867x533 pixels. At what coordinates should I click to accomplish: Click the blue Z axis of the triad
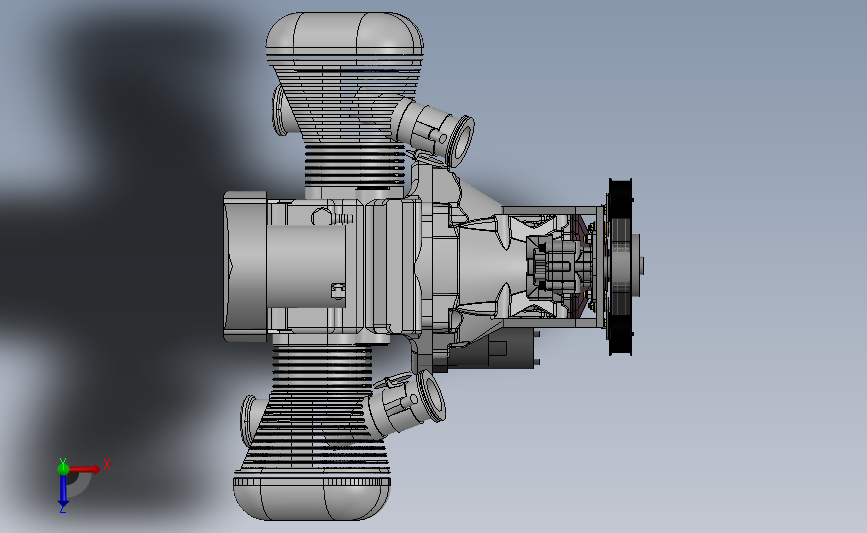(63, 490)
